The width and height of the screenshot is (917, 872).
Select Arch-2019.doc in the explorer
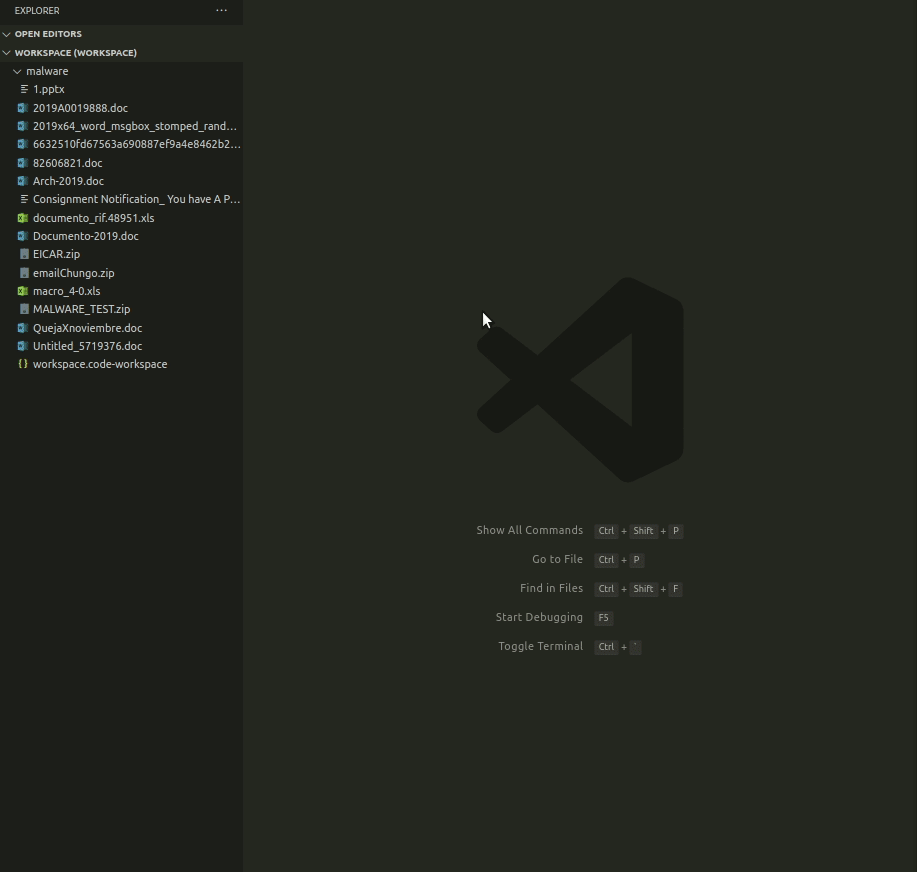(x=68, y=181)
